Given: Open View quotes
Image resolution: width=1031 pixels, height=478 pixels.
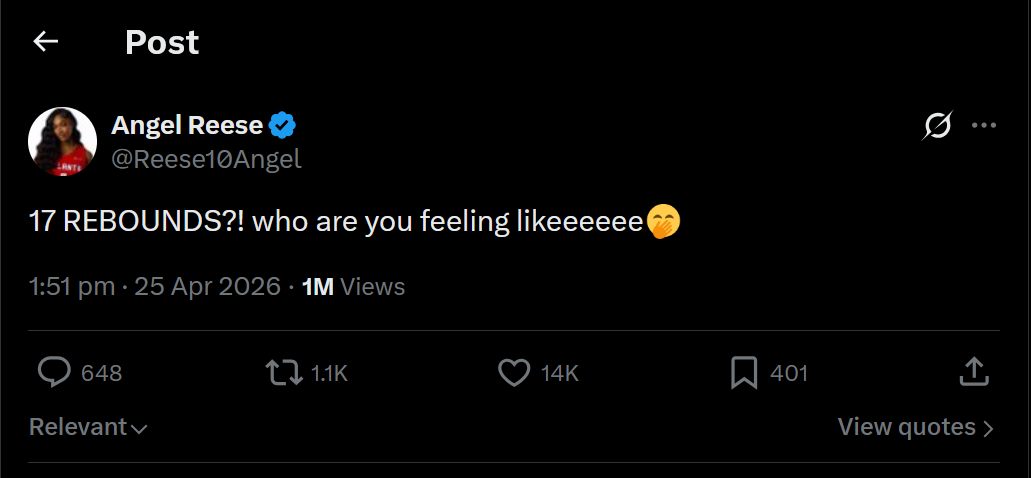Looking at the screenshot, I should (915, 427).
